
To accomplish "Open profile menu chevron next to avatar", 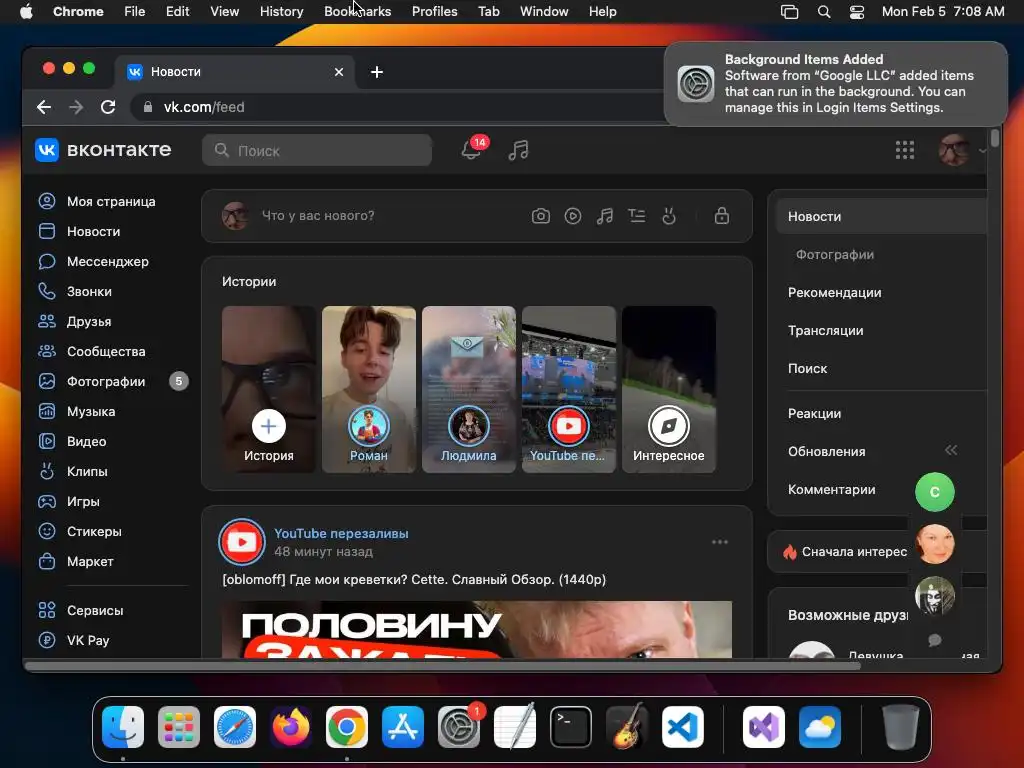I will 982,151.
